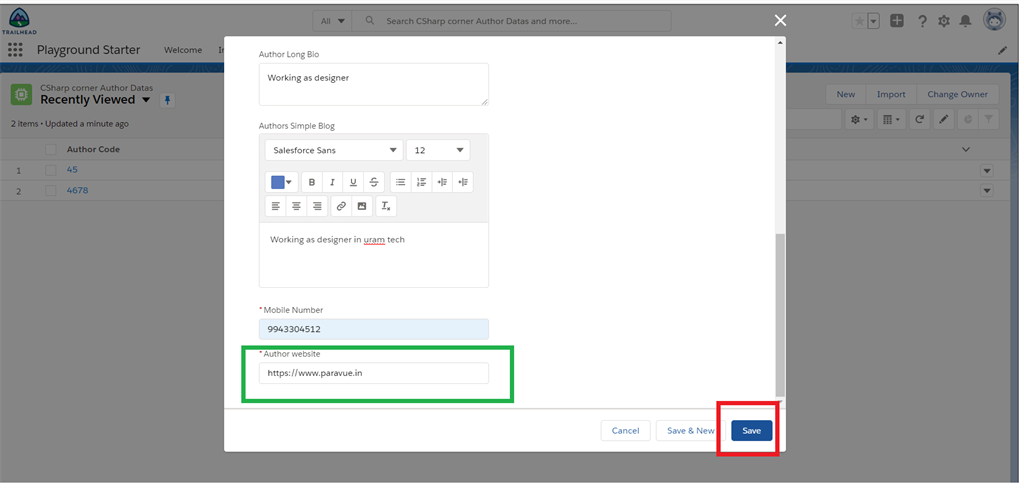Open the Welcome tab
Screen dimensions: 1024x488
pyautogui.click(x=183, y=50)
